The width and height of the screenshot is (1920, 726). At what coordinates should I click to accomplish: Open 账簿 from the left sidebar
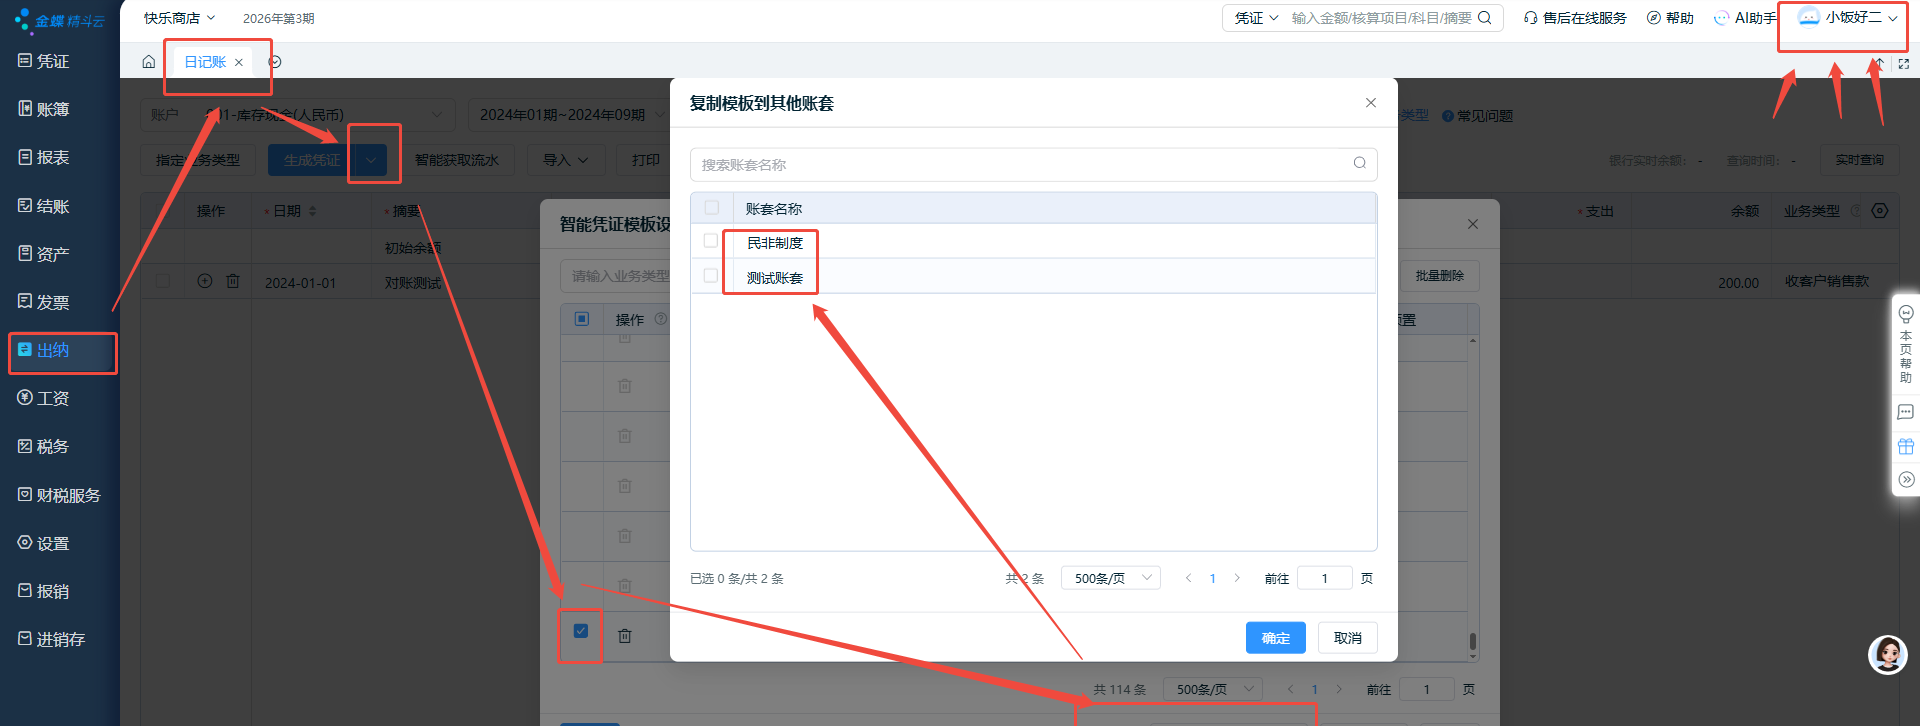tap(44, 109)
